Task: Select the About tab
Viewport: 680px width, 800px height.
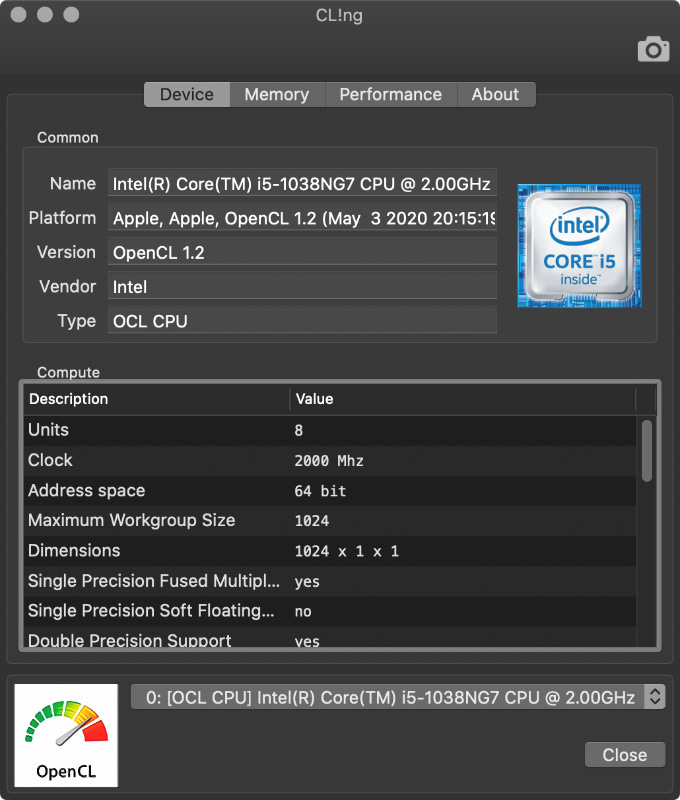Action: 496,94
